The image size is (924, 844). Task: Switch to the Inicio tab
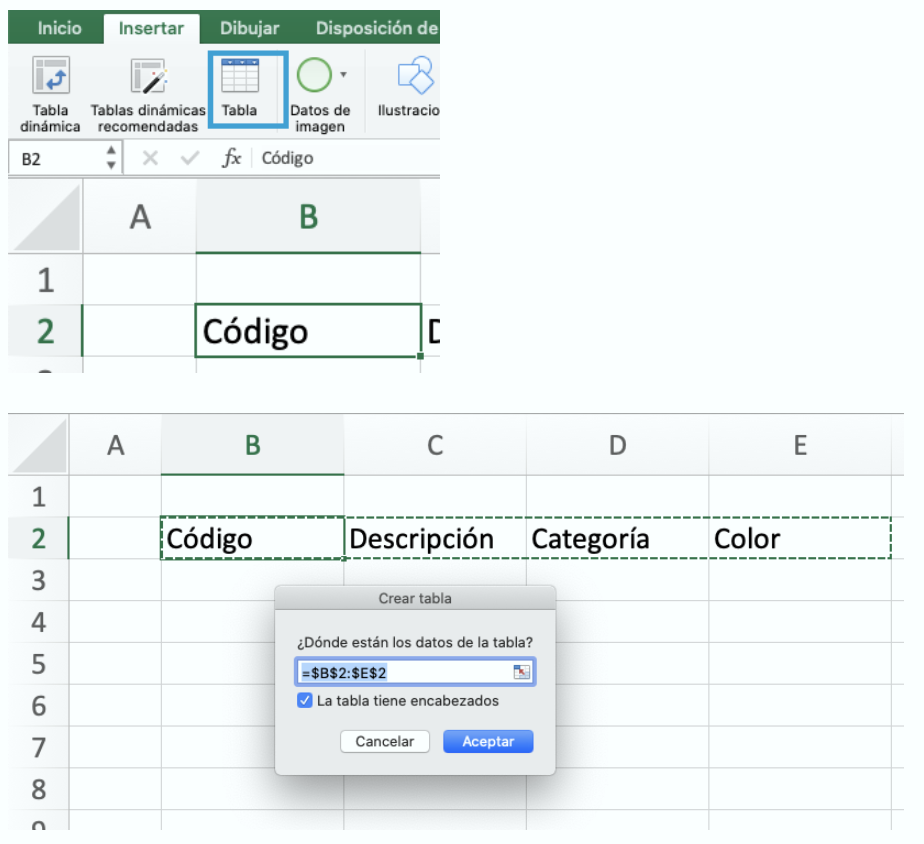point(59,28)
